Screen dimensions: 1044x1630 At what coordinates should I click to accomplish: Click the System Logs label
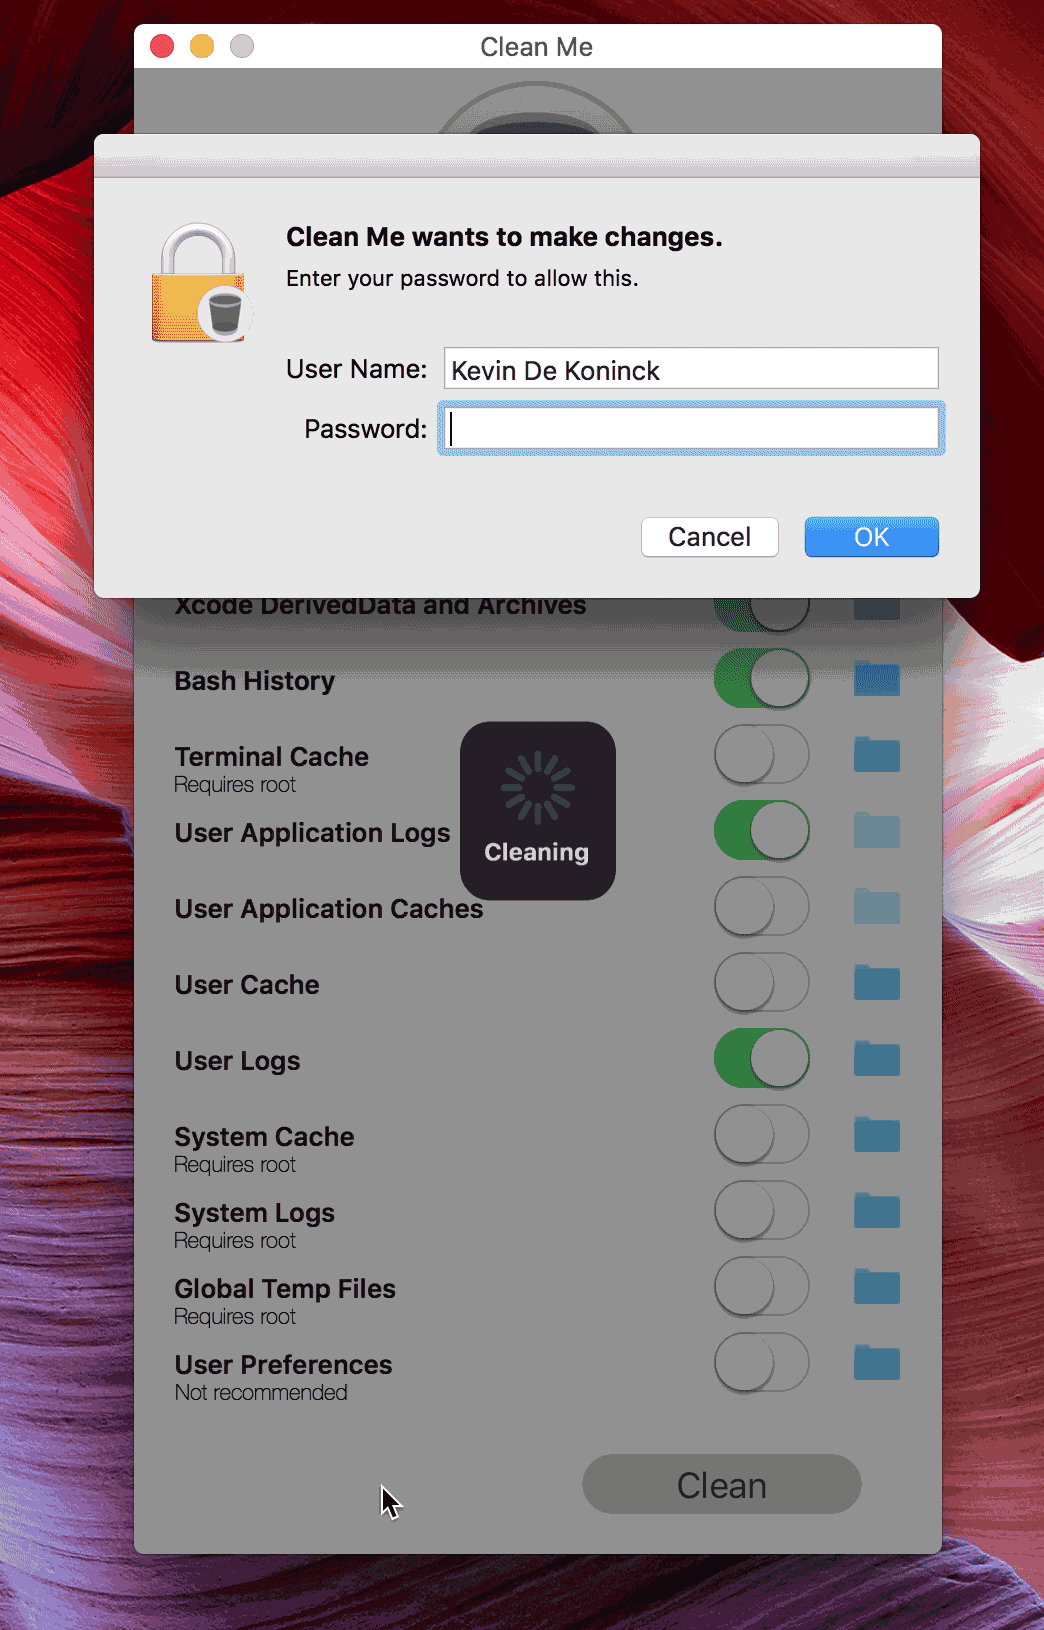254,1213
